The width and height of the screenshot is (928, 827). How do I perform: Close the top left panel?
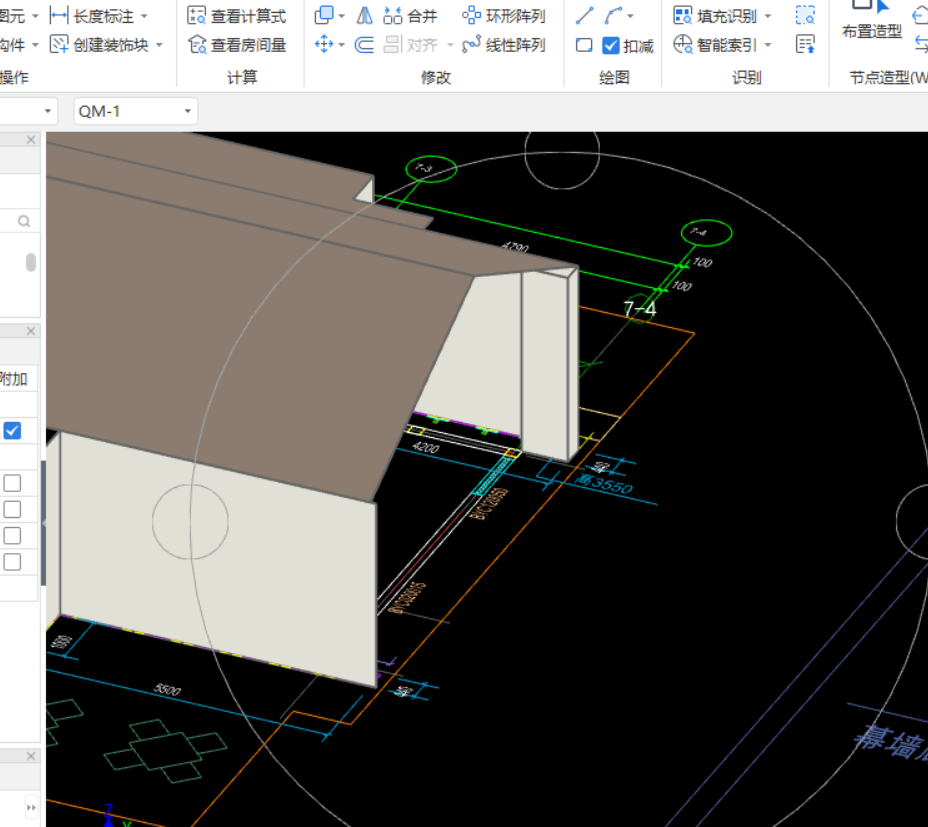point(31,140)
